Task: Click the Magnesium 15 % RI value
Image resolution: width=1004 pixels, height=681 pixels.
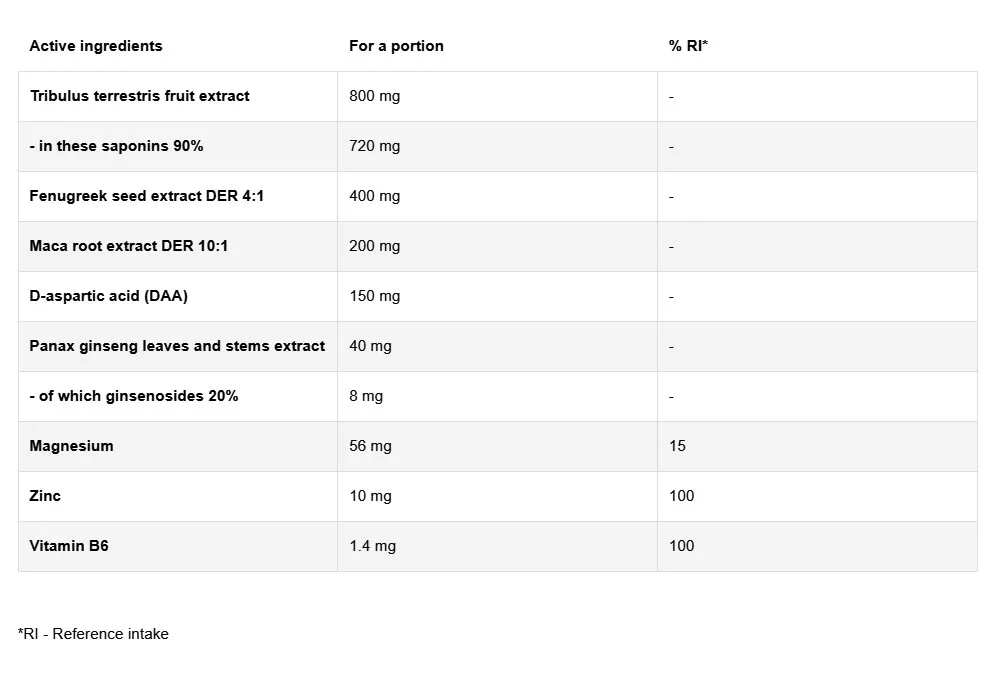Action: 678,446
